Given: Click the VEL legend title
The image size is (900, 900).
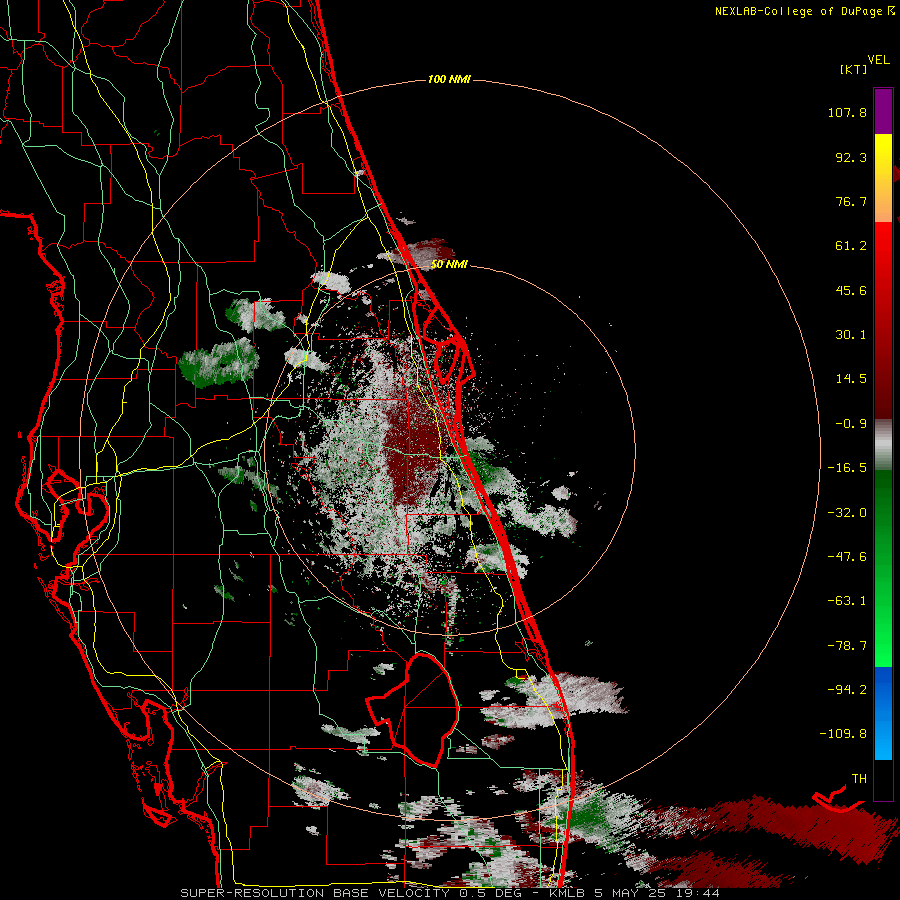Looking at the screenshot, I should tap(879, 60).
